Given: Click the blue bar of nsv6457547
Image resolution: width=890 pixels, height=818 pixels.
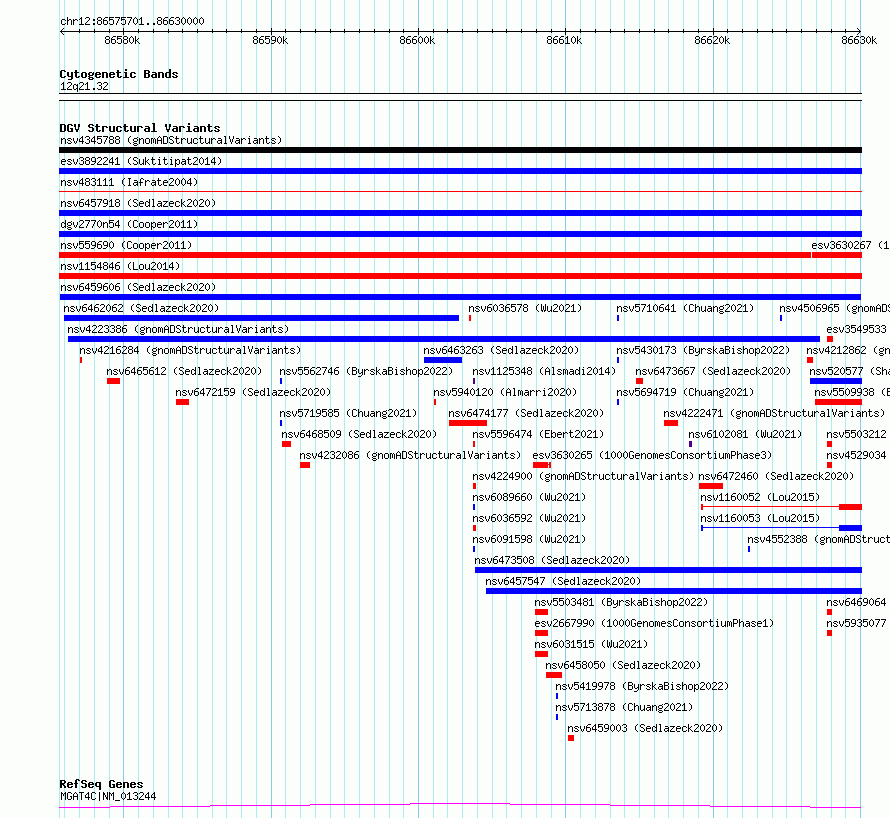Looking at the screenshot, I should tap(674, 591).
